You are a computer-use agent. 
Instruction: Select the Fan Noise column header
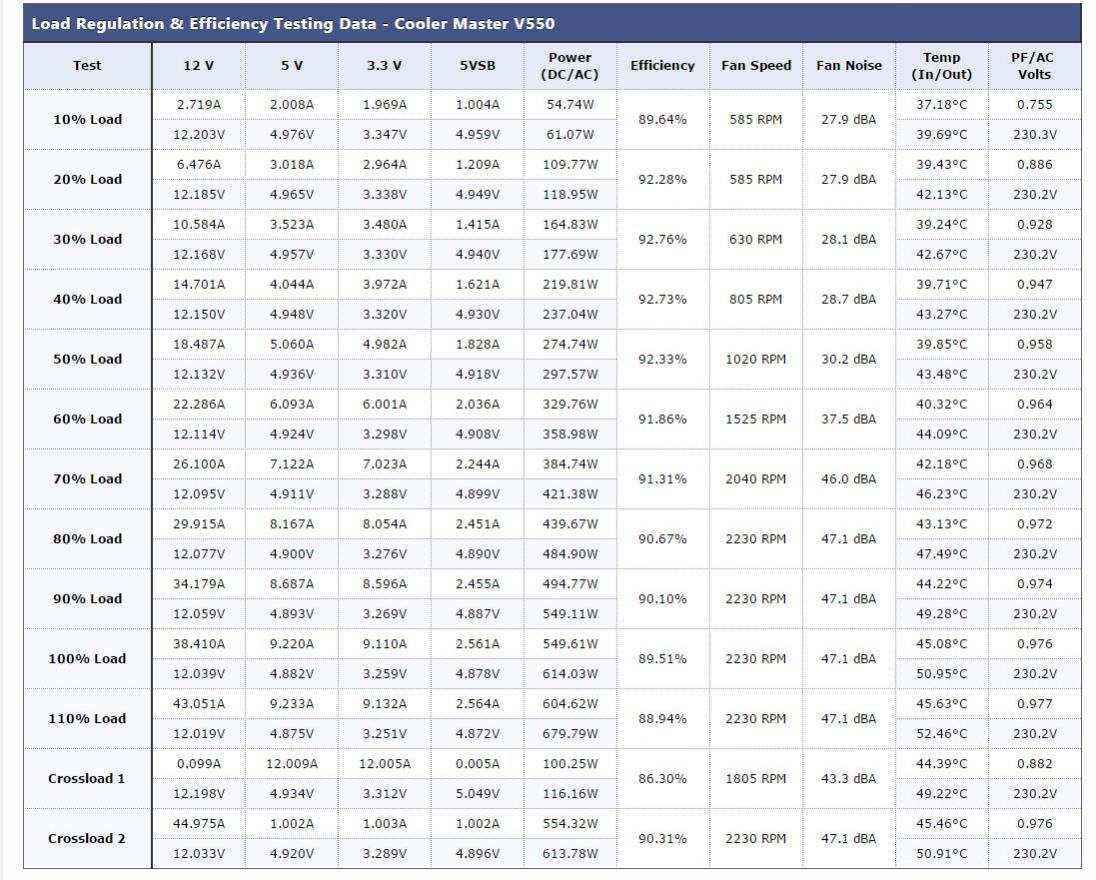(x=849, y=66)
